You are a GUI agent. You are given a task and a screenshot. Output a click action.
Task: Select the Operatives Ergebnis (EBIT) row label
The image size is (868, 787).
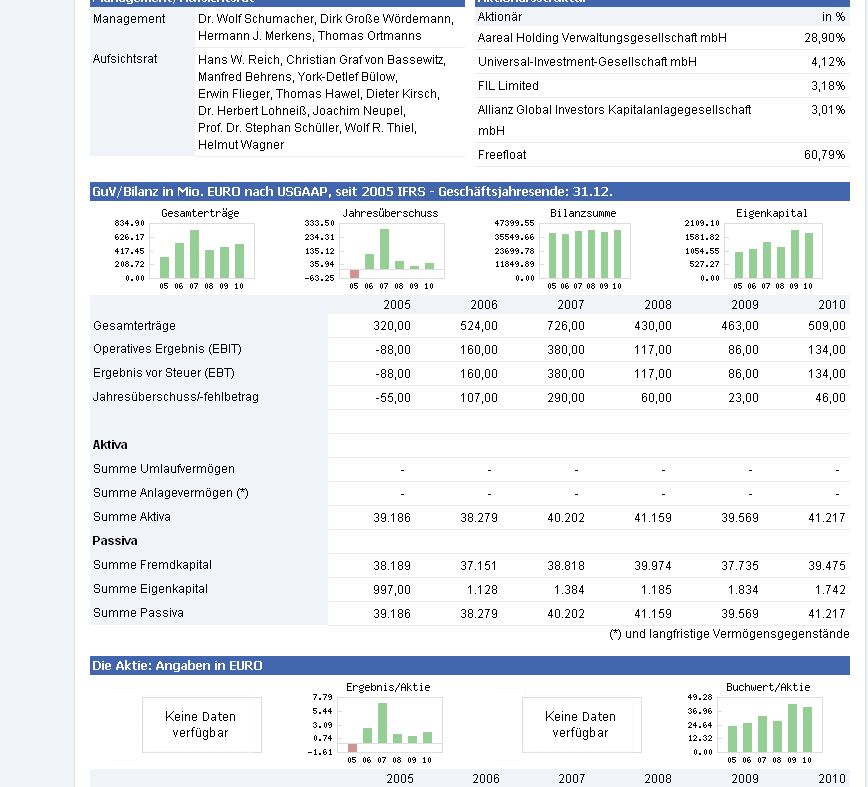click(x=167, y=349)
